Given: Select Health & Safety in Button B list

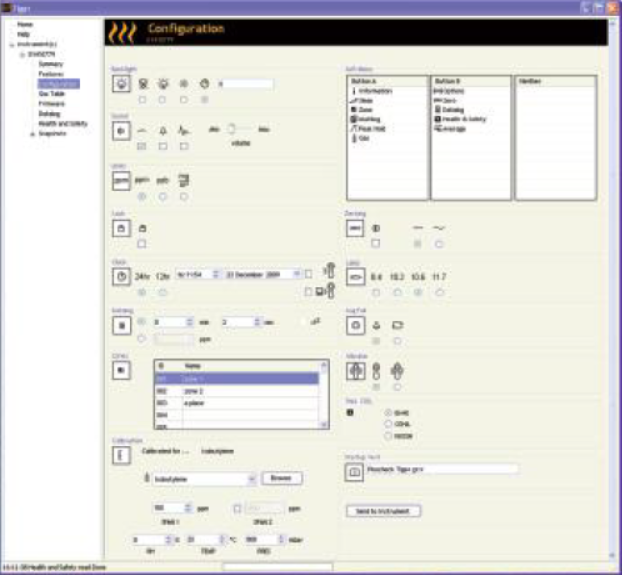Looking at the screenshot, I should click(460, 119).
